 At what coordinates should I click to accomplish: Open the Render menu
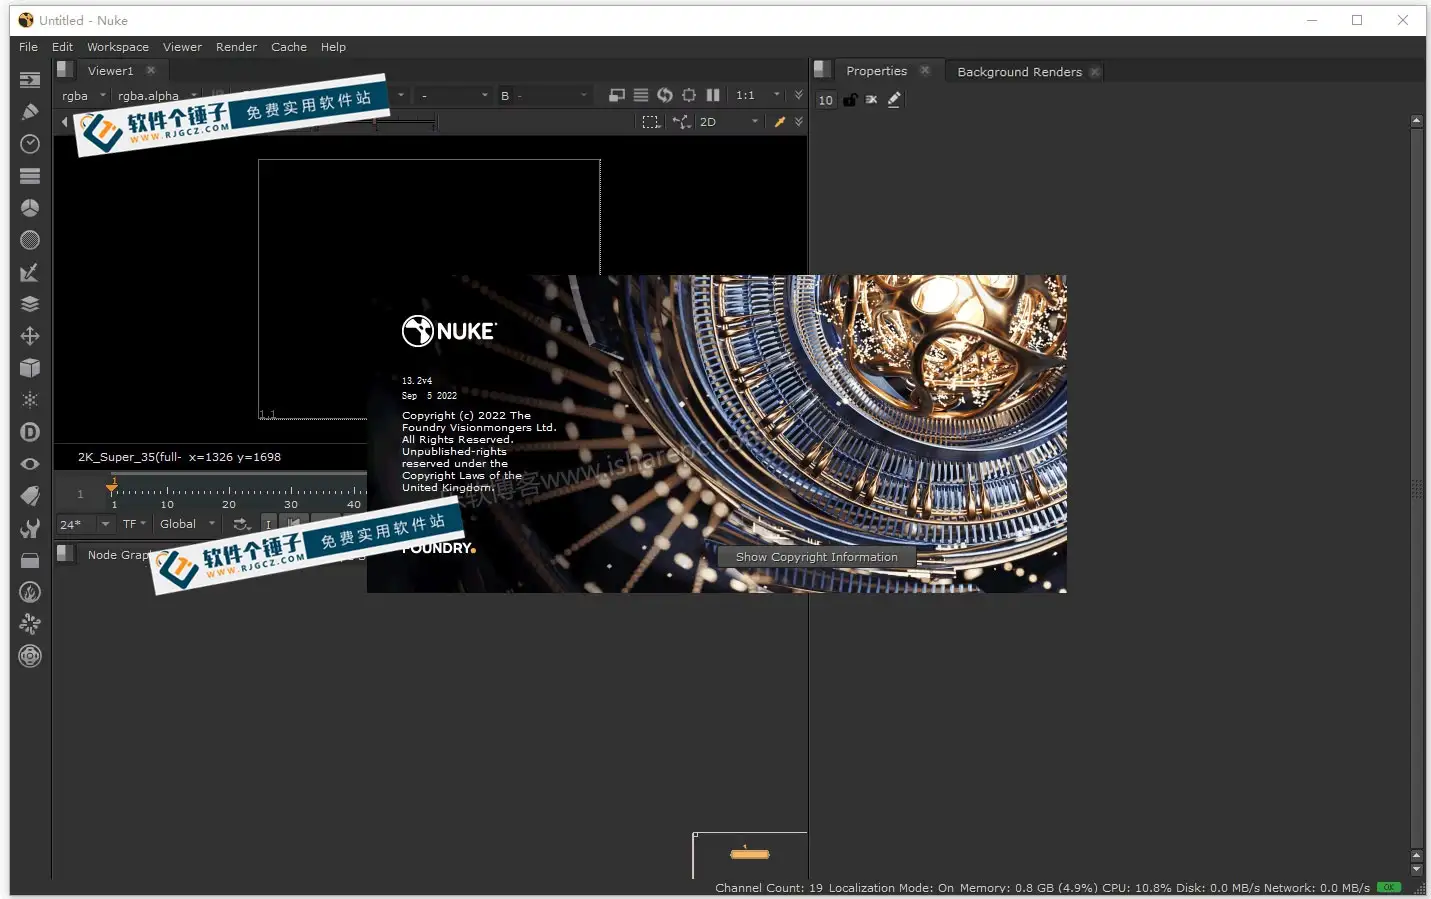236,47
